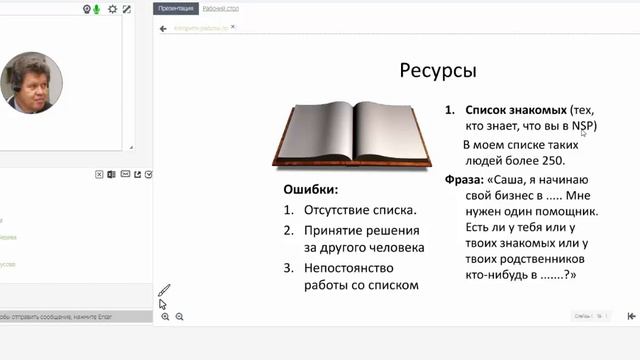Select the pointer cursor tool
Viewport: 640px width, 360px height.
point(162,304)
